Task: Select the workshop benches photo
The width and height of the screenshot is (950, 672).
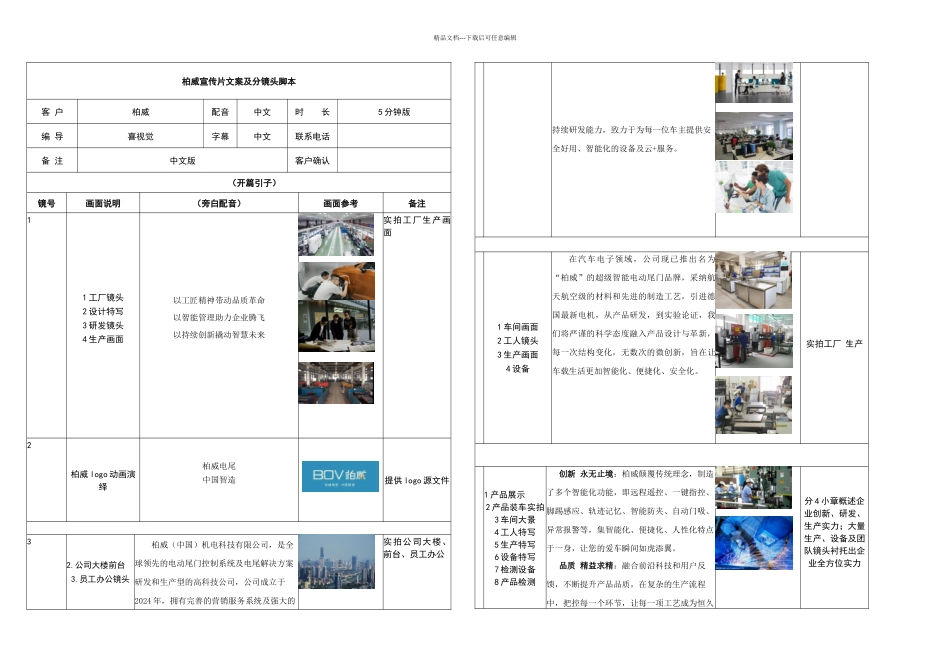Action: pos(754,280)
